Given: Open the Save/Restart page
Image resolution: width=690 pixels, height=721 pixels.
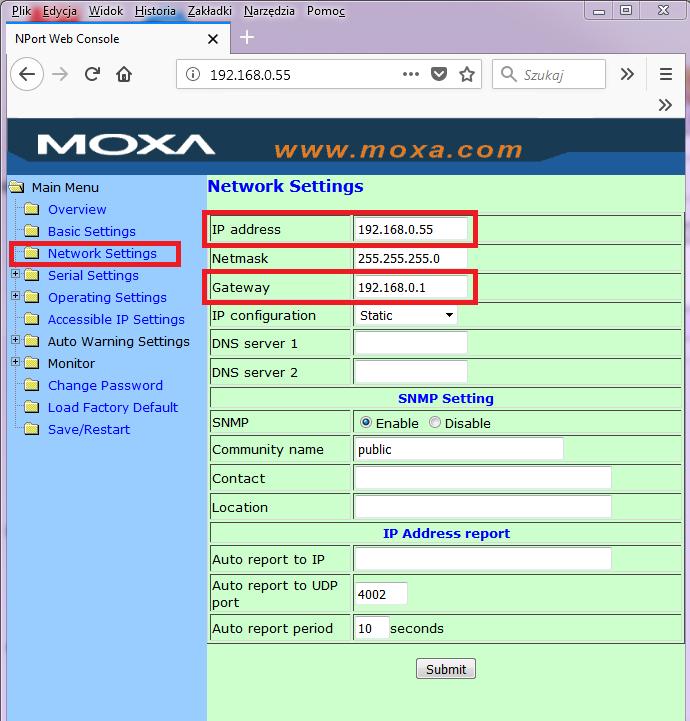Looking at the screenshot, I should [89, 429].
